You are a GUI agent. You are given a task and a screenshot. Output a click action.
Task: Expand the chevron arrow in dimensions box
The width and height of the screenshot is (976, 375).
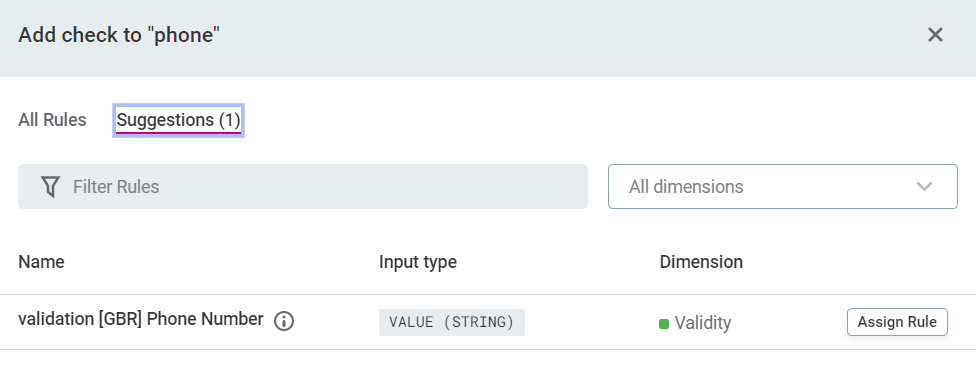point(924,186)
